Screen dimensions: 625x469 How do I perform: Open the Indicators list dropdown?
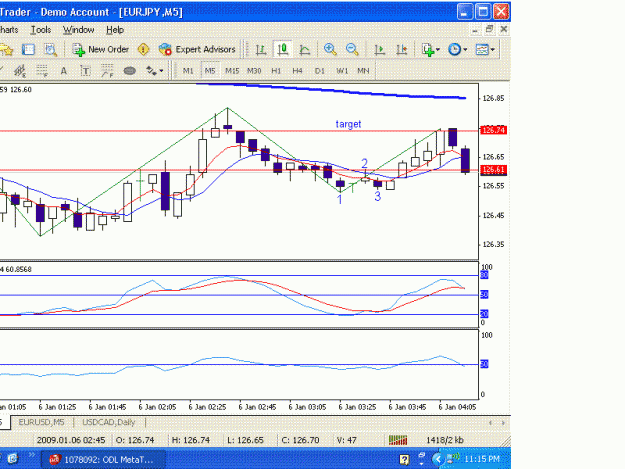click(x=431, y=49)
